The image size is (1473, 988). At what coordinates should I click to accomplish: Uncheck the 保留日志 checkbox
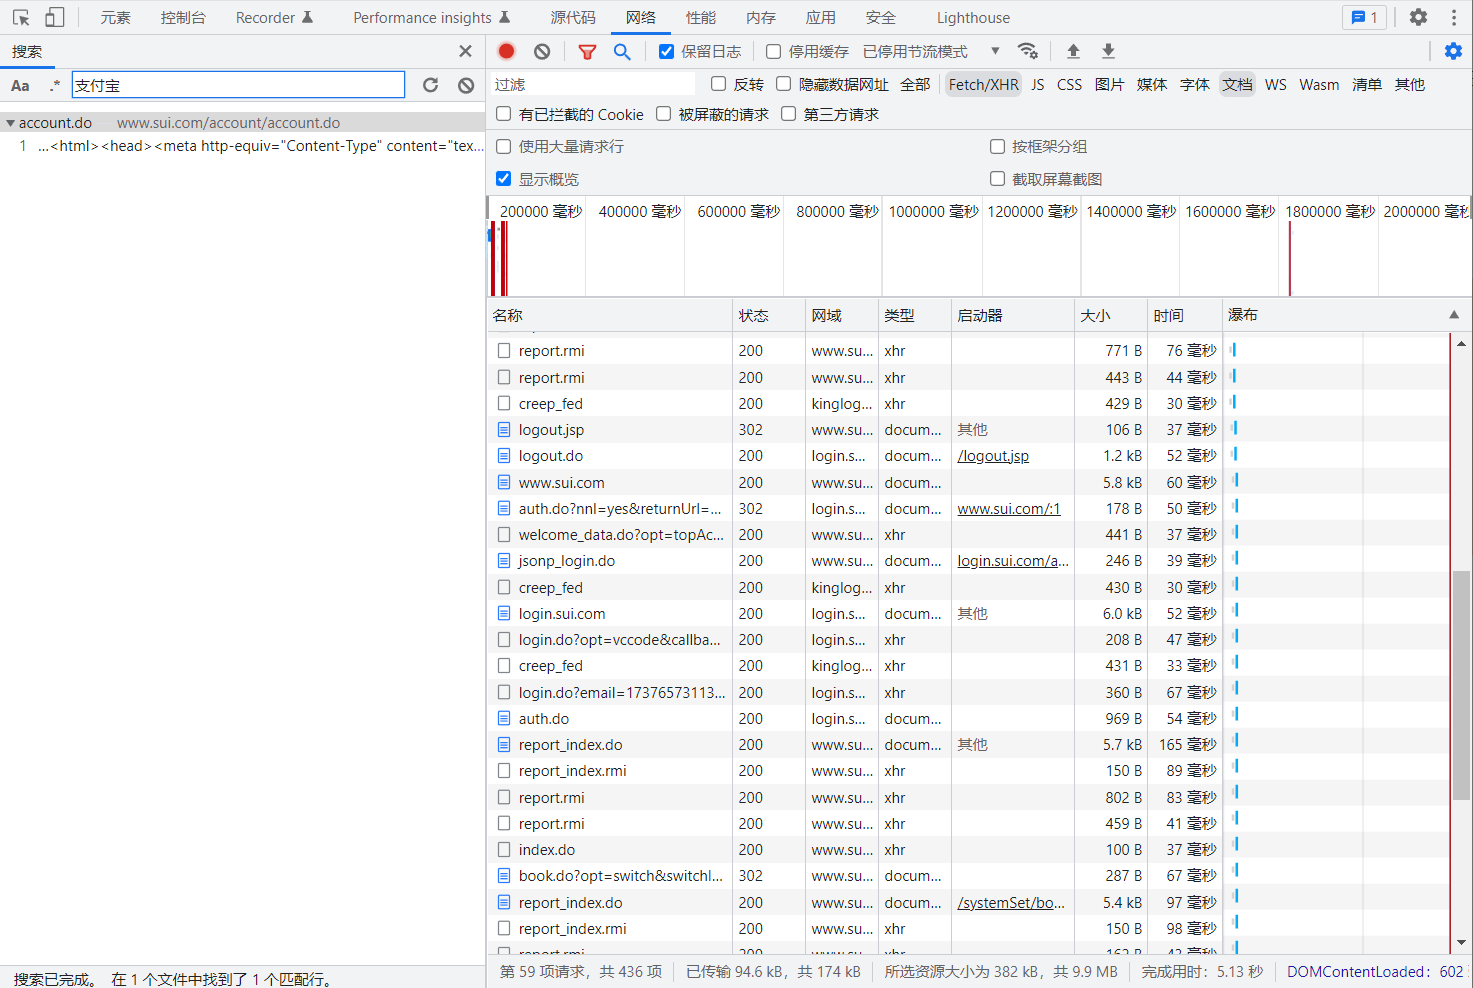pos(666,51)
